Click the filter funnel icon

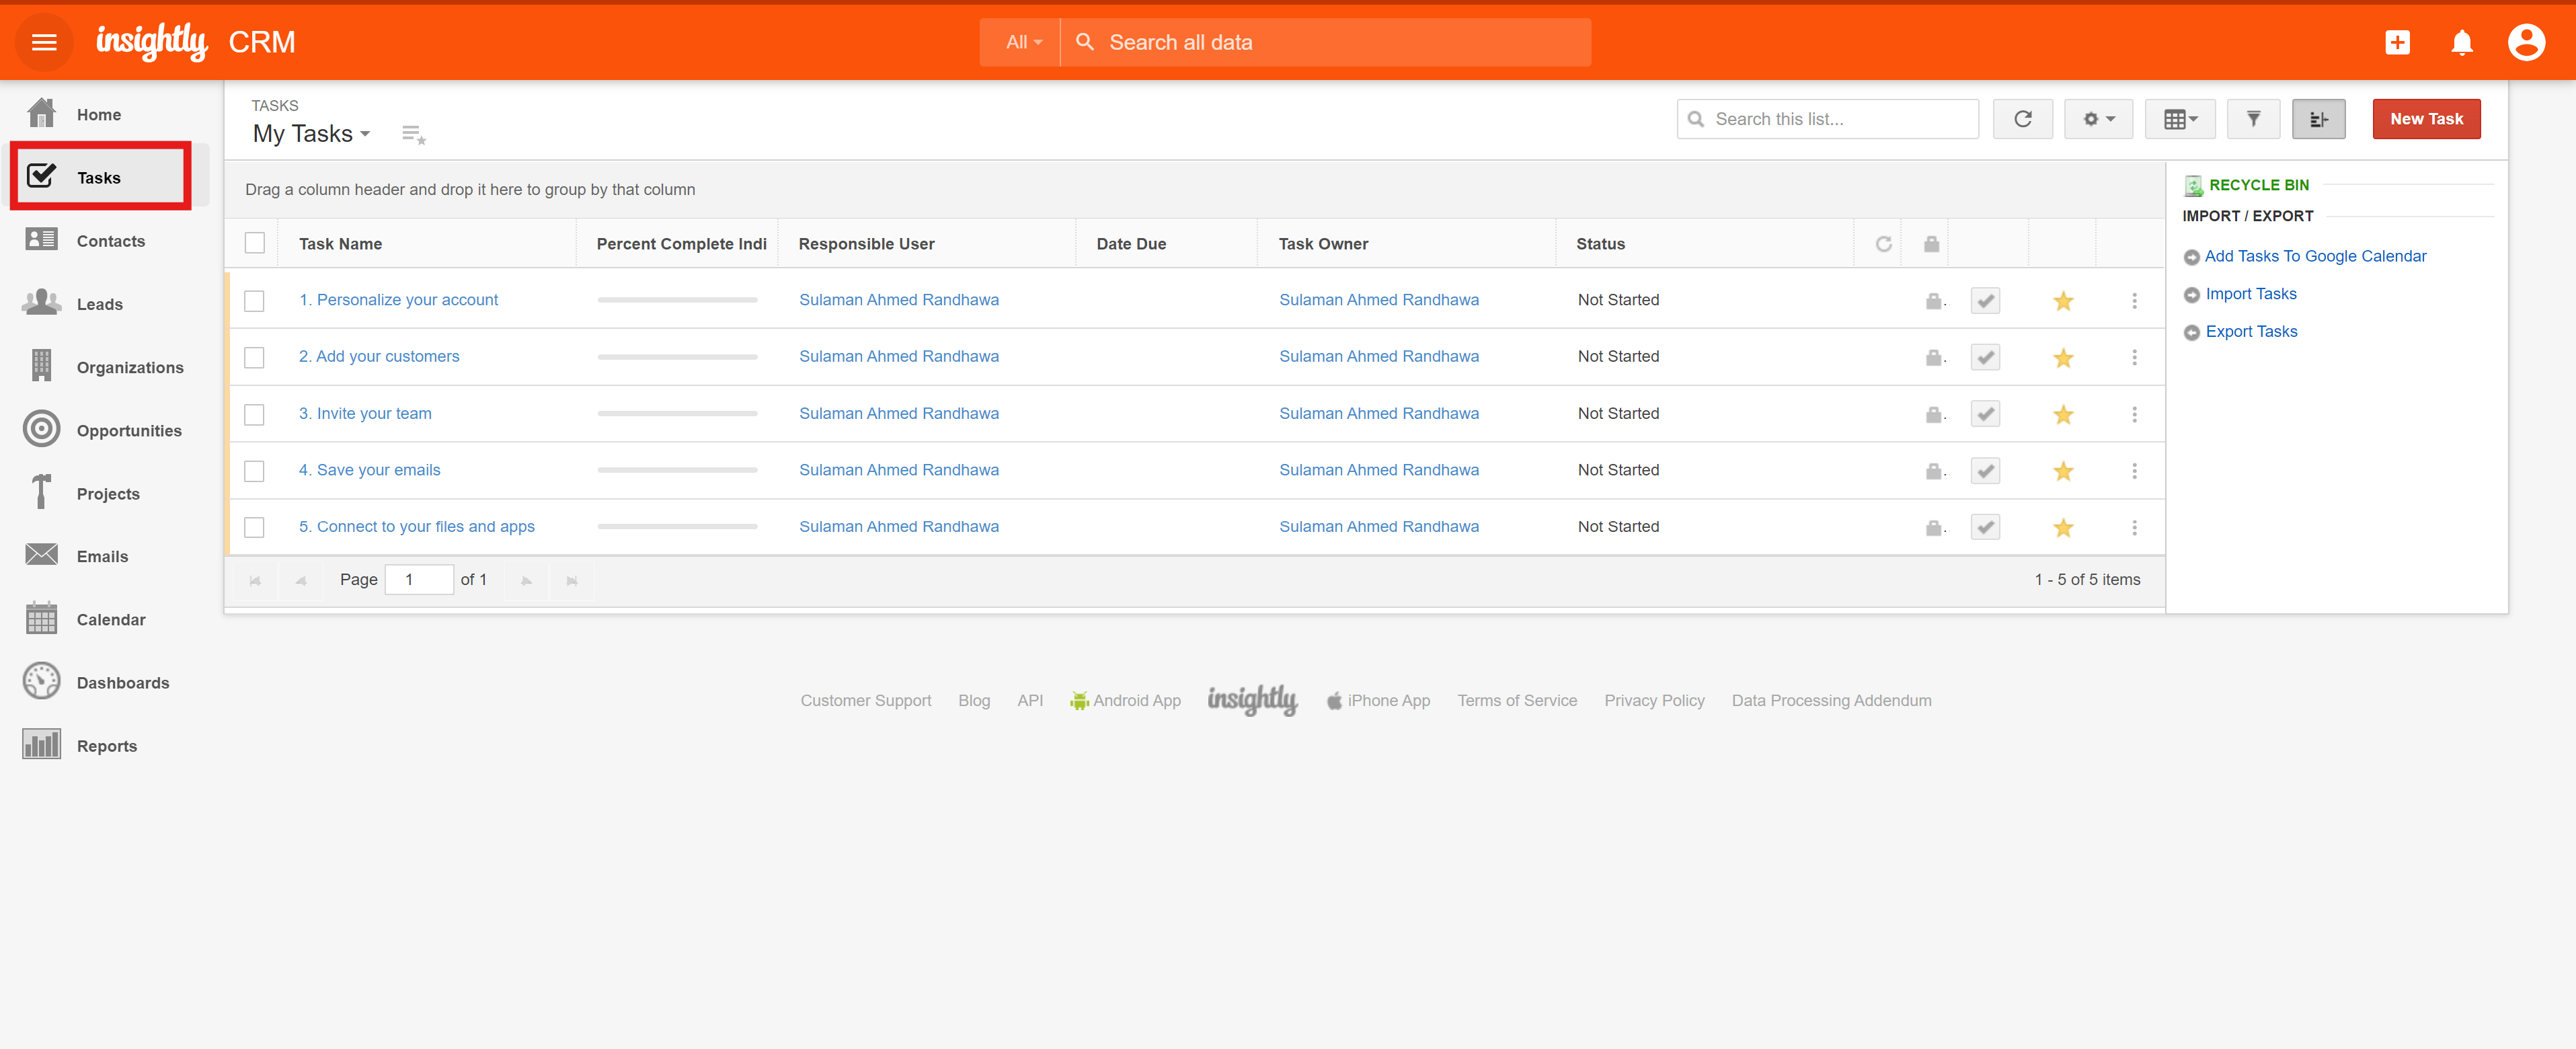click(x=2253, y=119)
